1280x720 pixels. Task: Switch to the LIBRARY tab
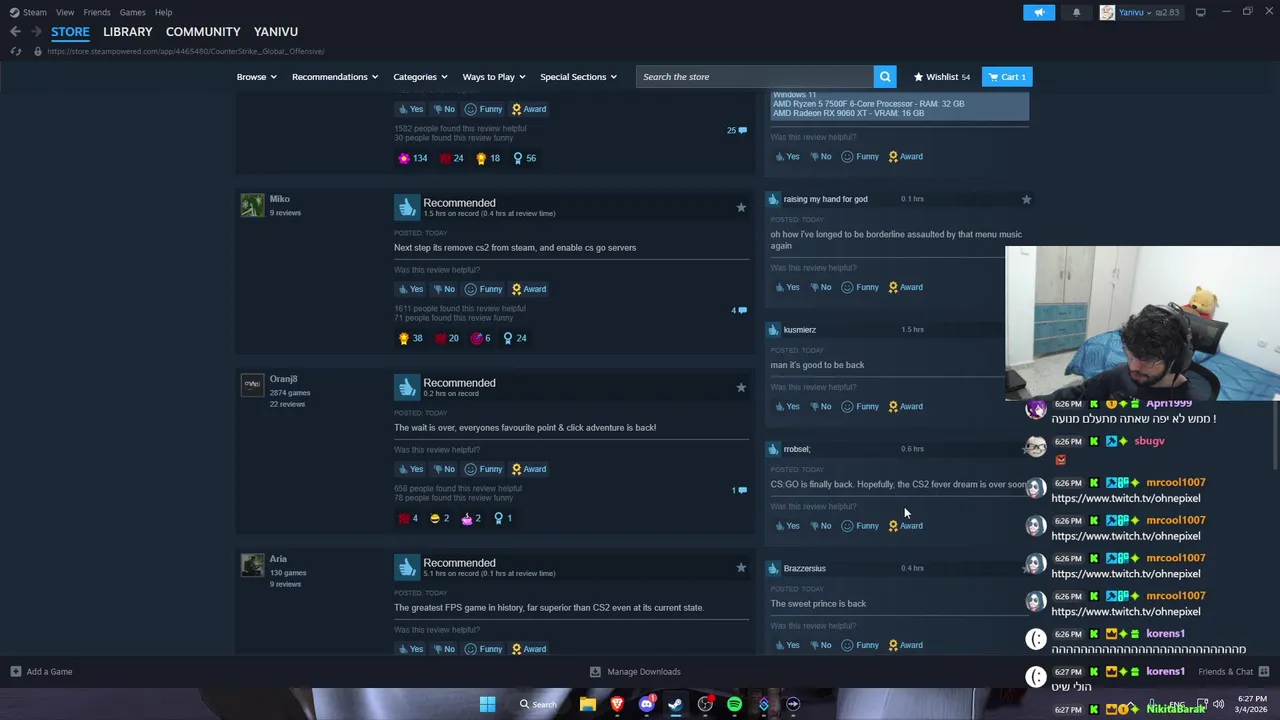point(128,32)
